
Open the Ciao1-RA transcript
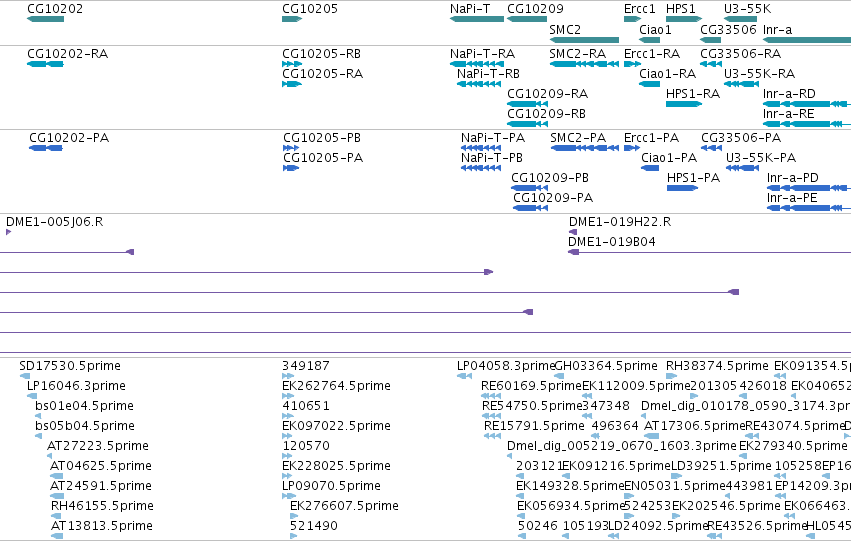point(668,74)
